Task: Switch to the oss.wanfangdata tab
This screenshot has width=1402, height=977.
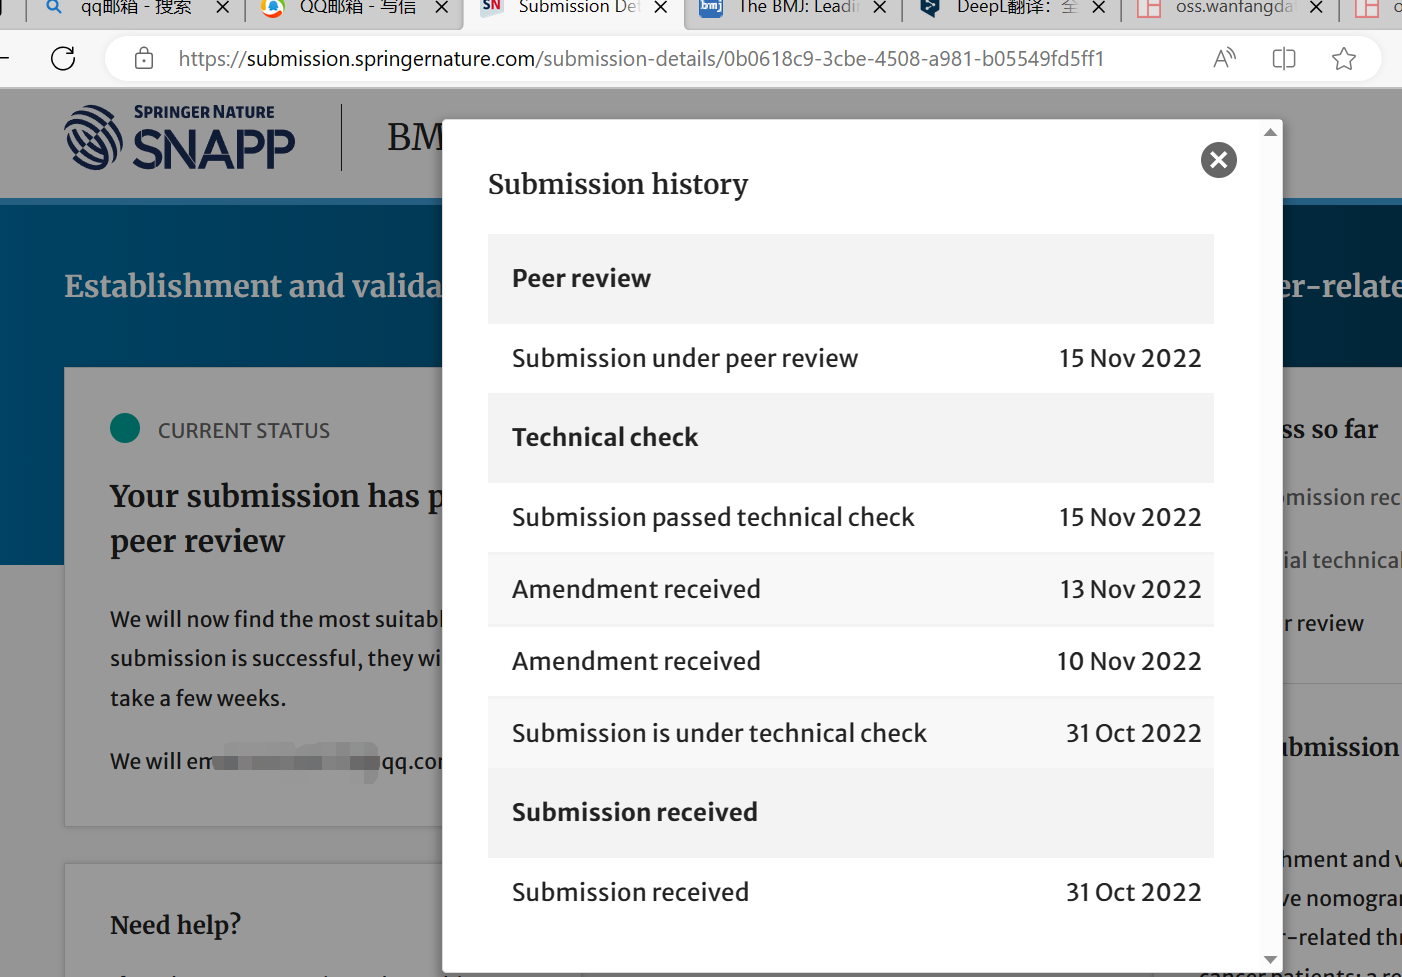Action: [1232, 8]
